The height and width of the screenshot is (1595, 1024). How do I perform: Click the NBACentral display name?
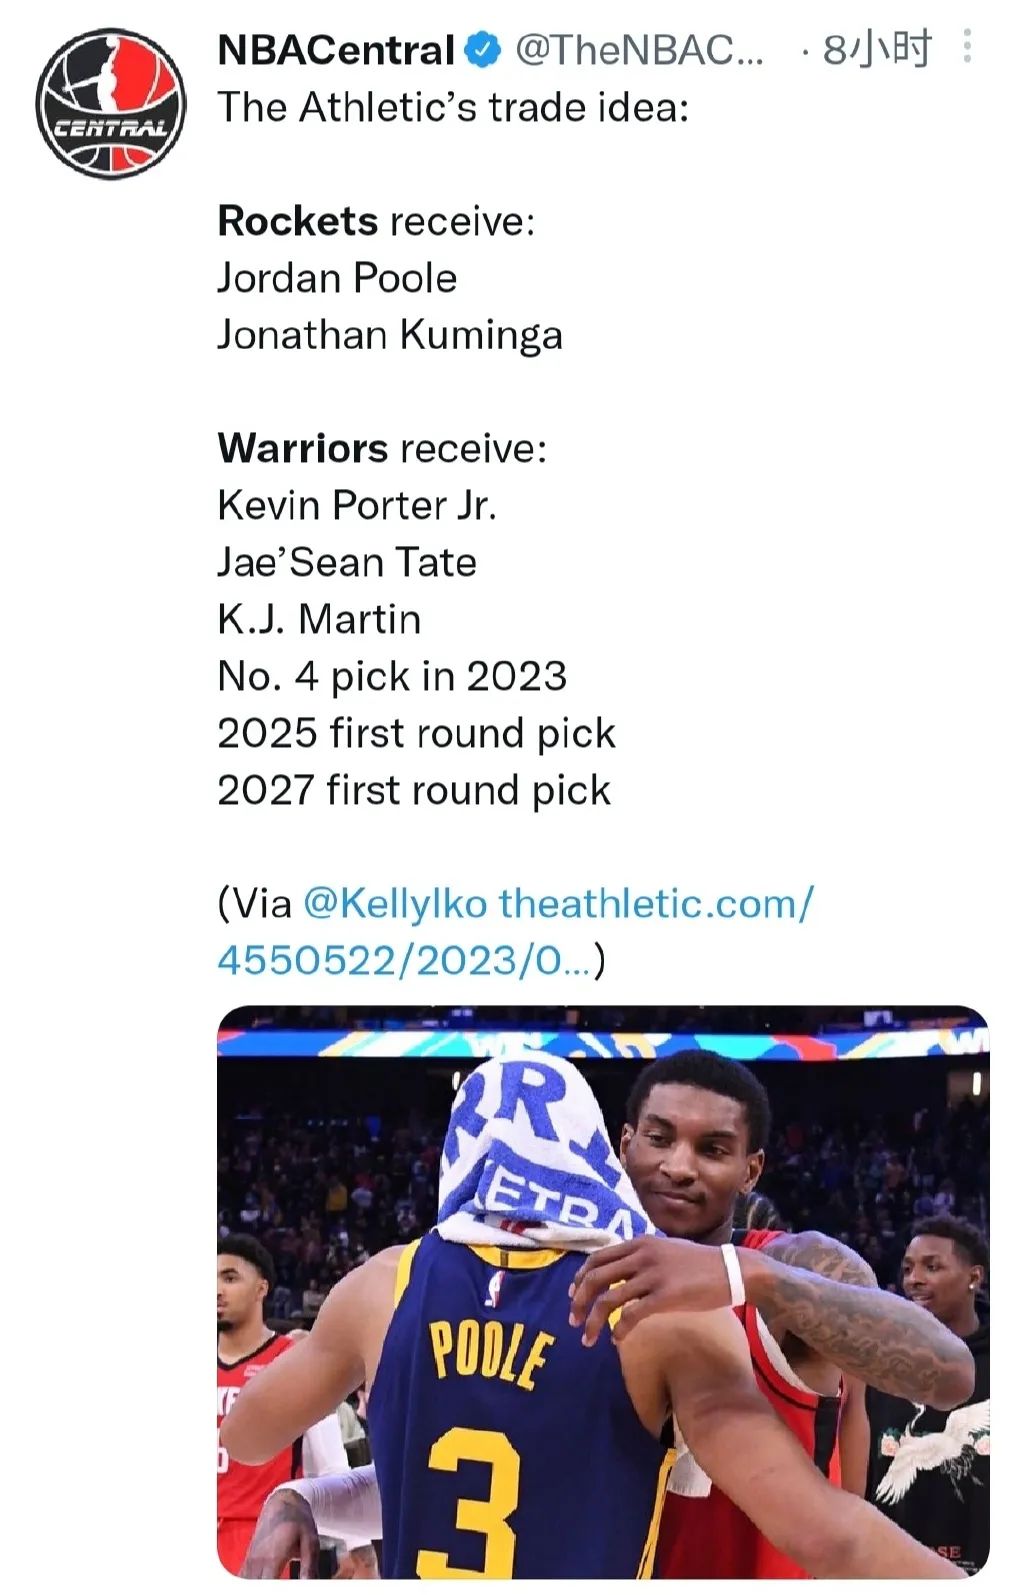(336, 50)
